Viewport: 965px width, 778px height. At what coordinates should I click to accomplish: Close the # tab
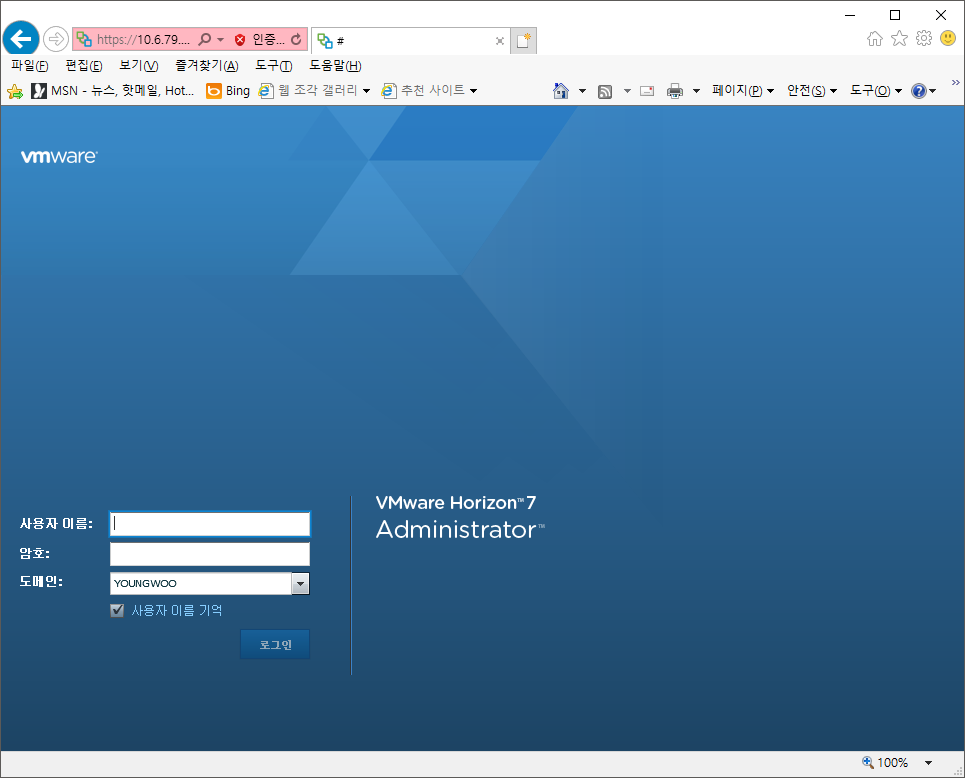click(x=500, y=41)
